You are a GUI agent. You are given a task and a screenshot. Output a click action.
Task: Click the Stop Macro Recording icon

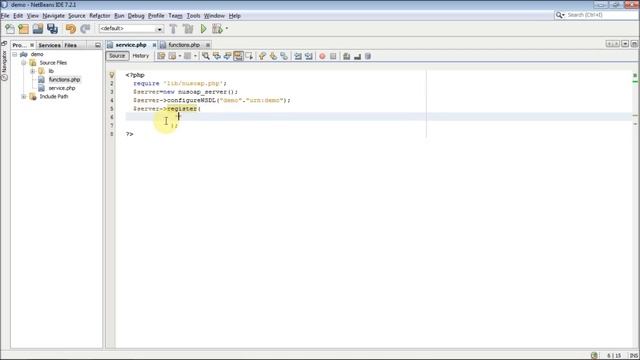pyautogui.click(x=333, y=56)
